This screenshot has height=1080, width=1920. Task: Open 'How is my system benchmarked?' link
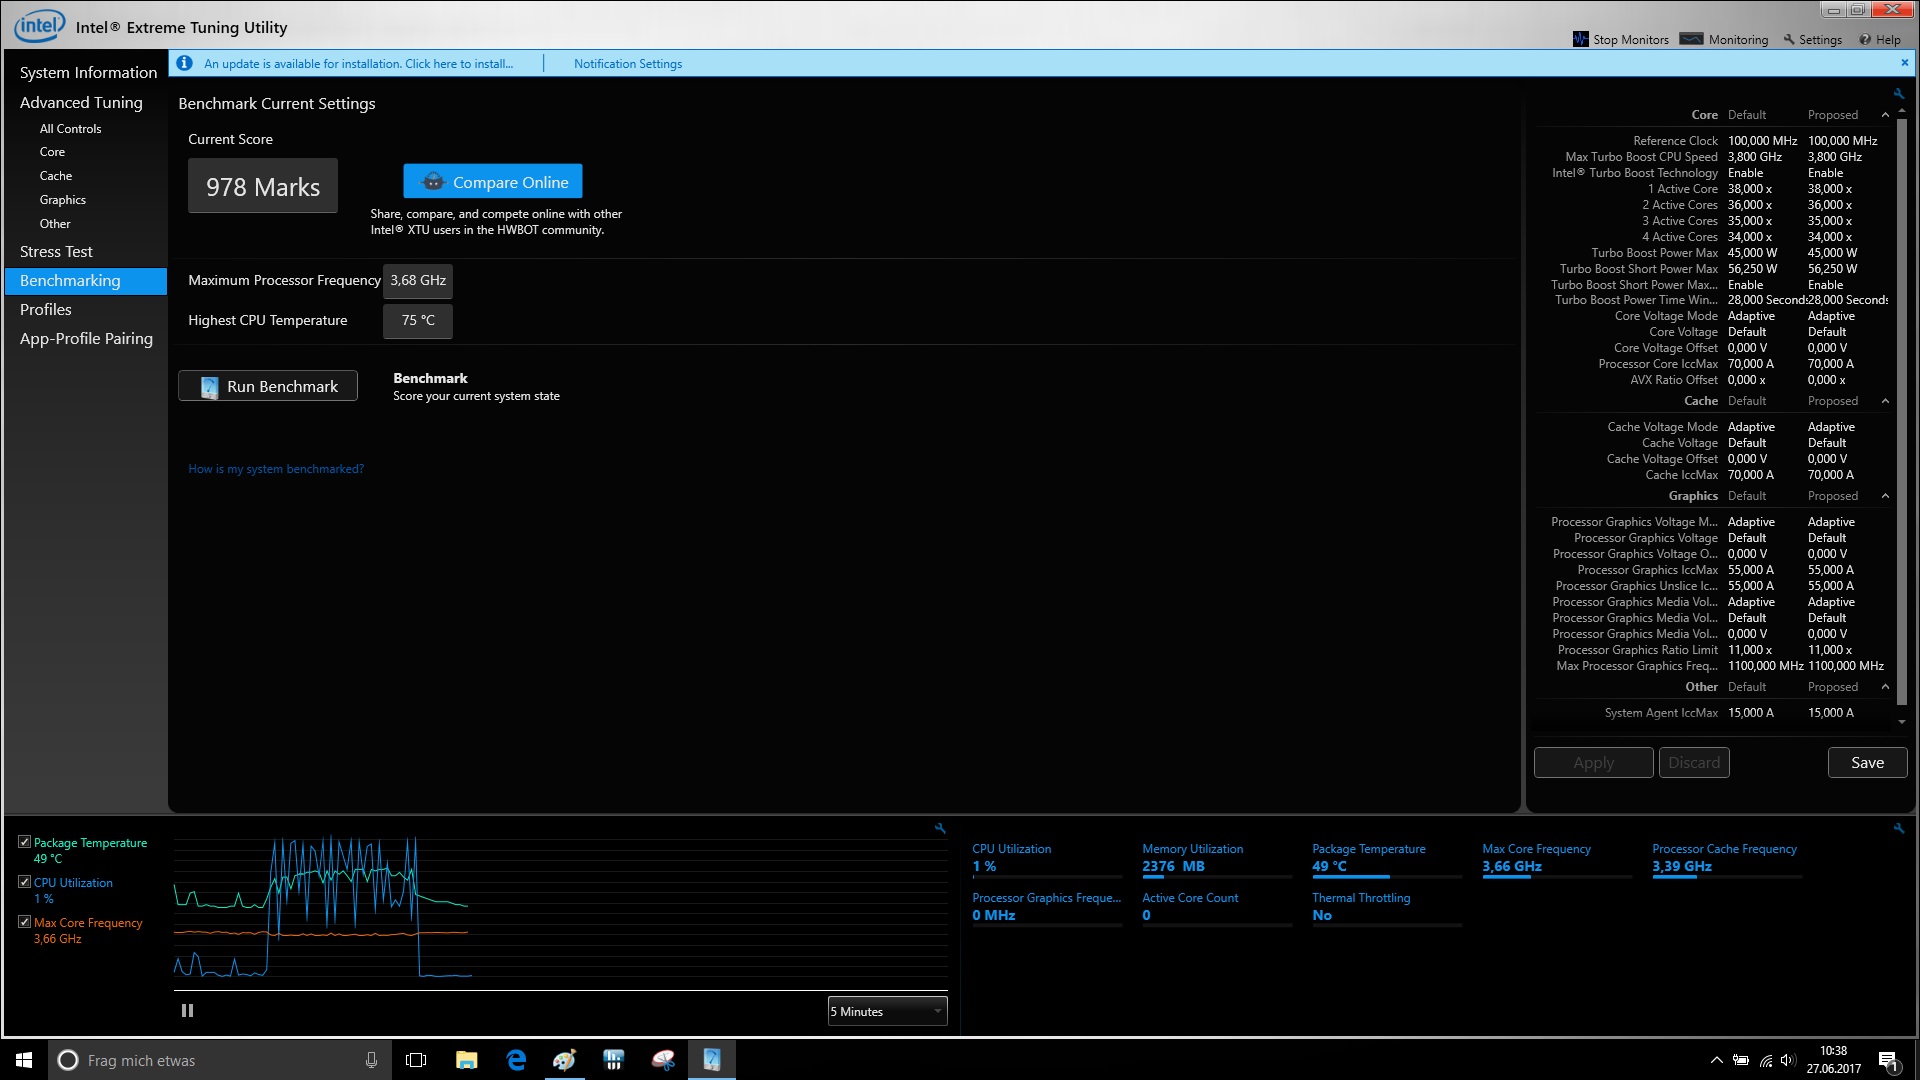[276, 469]
